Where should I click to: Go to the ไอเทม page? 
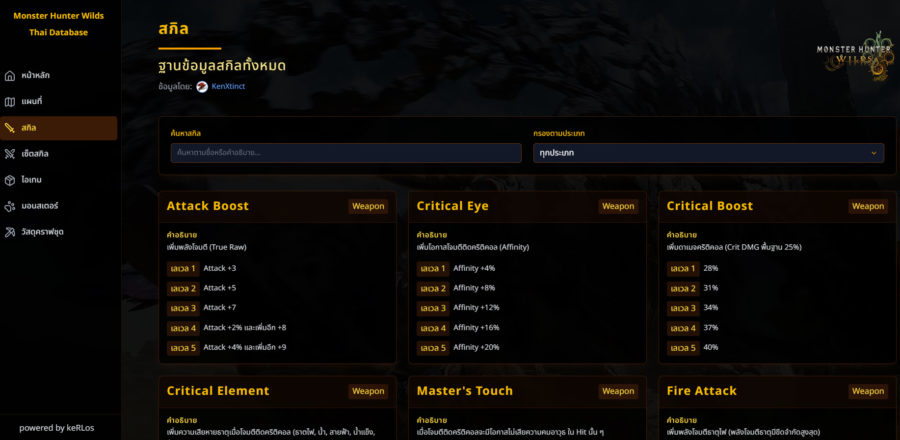tap(59, 180)
